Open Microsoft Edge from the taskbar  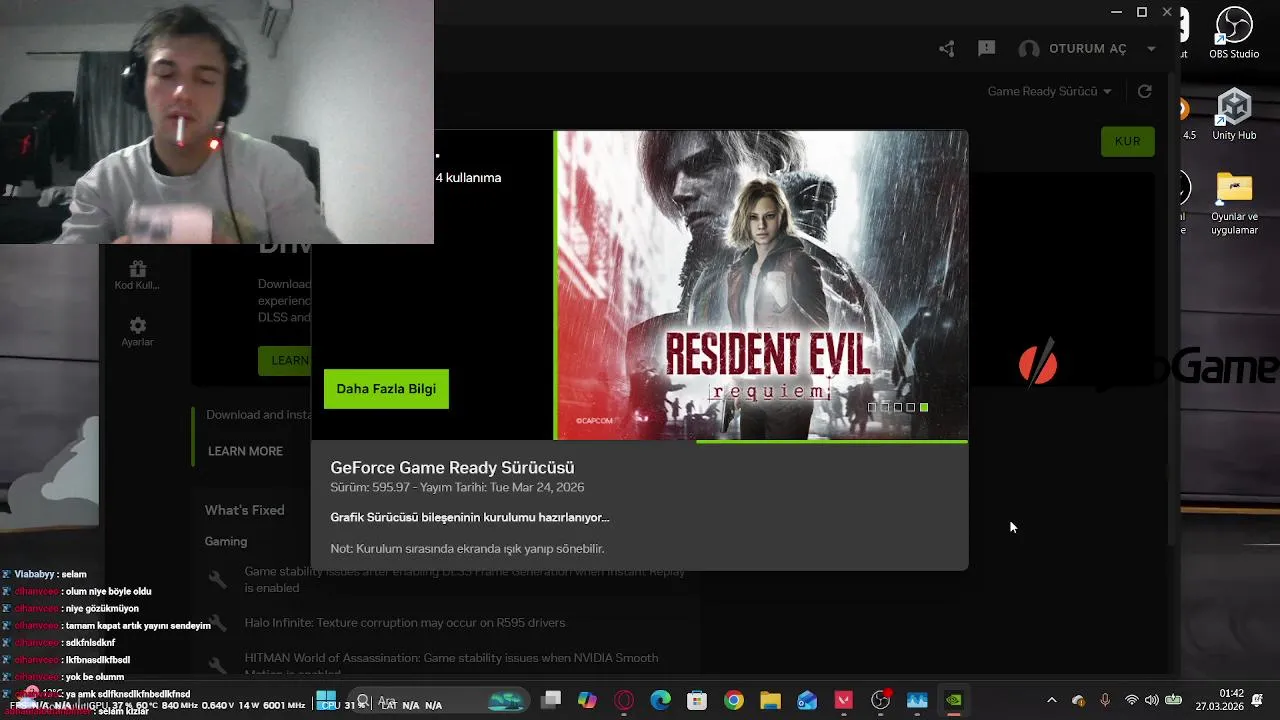660,701
